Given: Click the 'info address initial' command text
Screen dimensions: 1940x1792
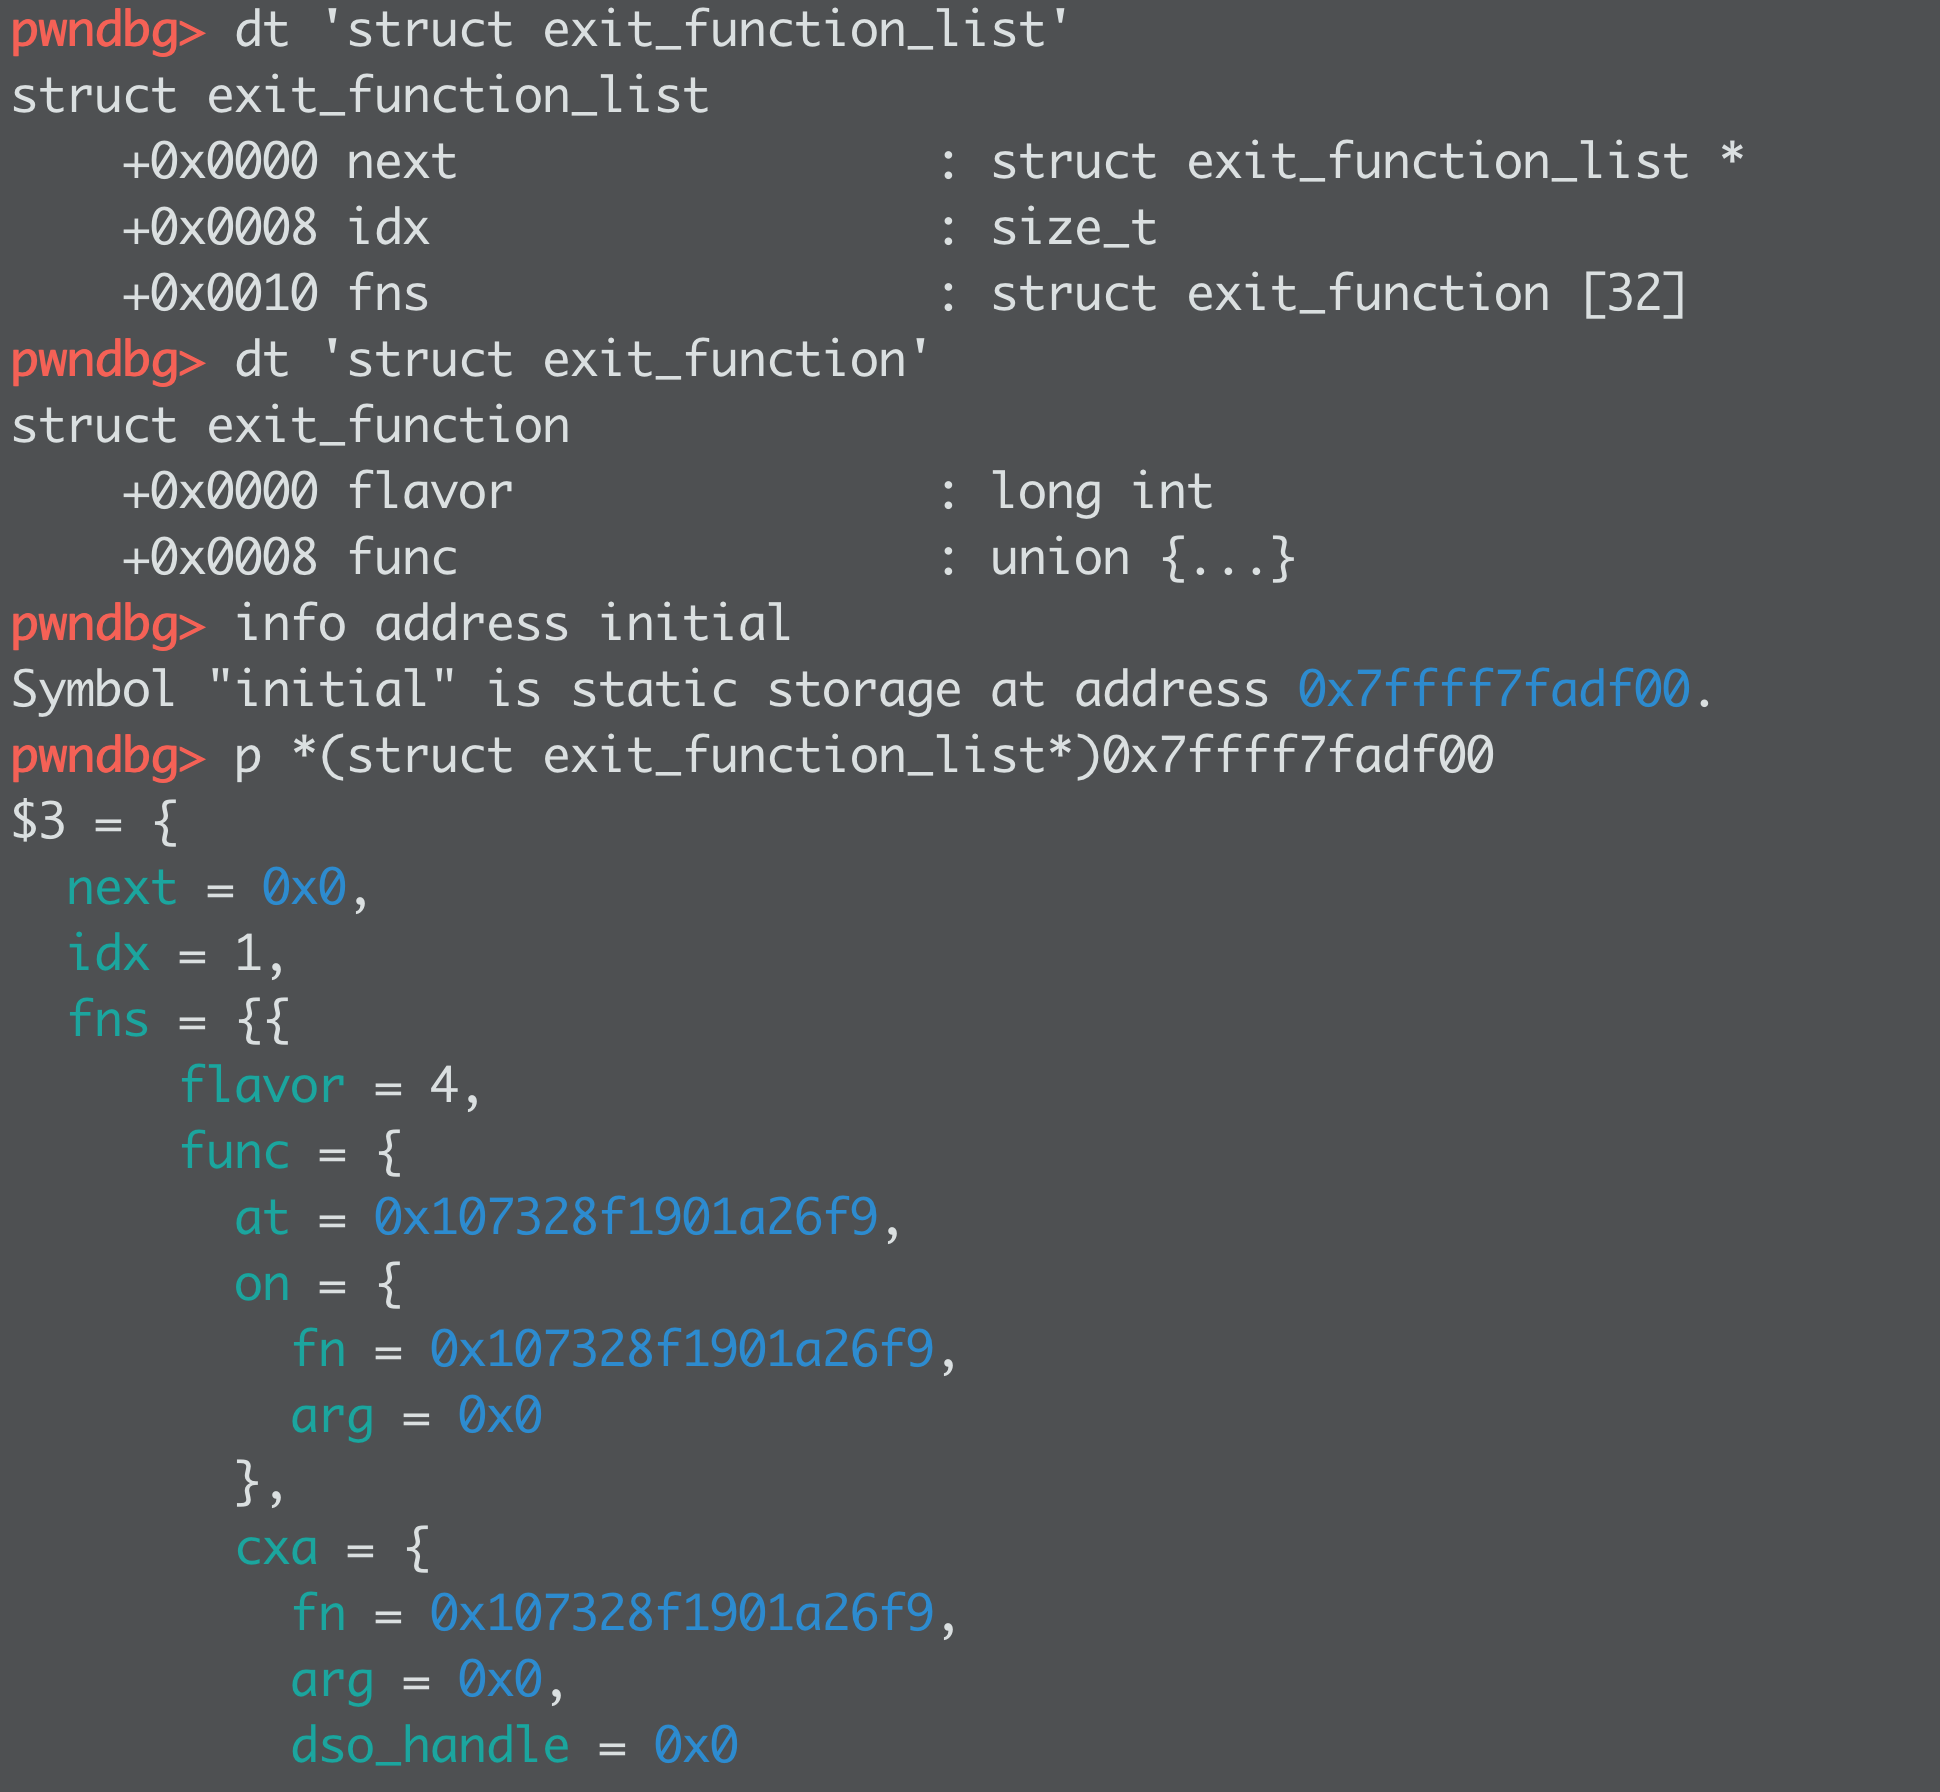Looking at the screenshot, I should (512, 624).
